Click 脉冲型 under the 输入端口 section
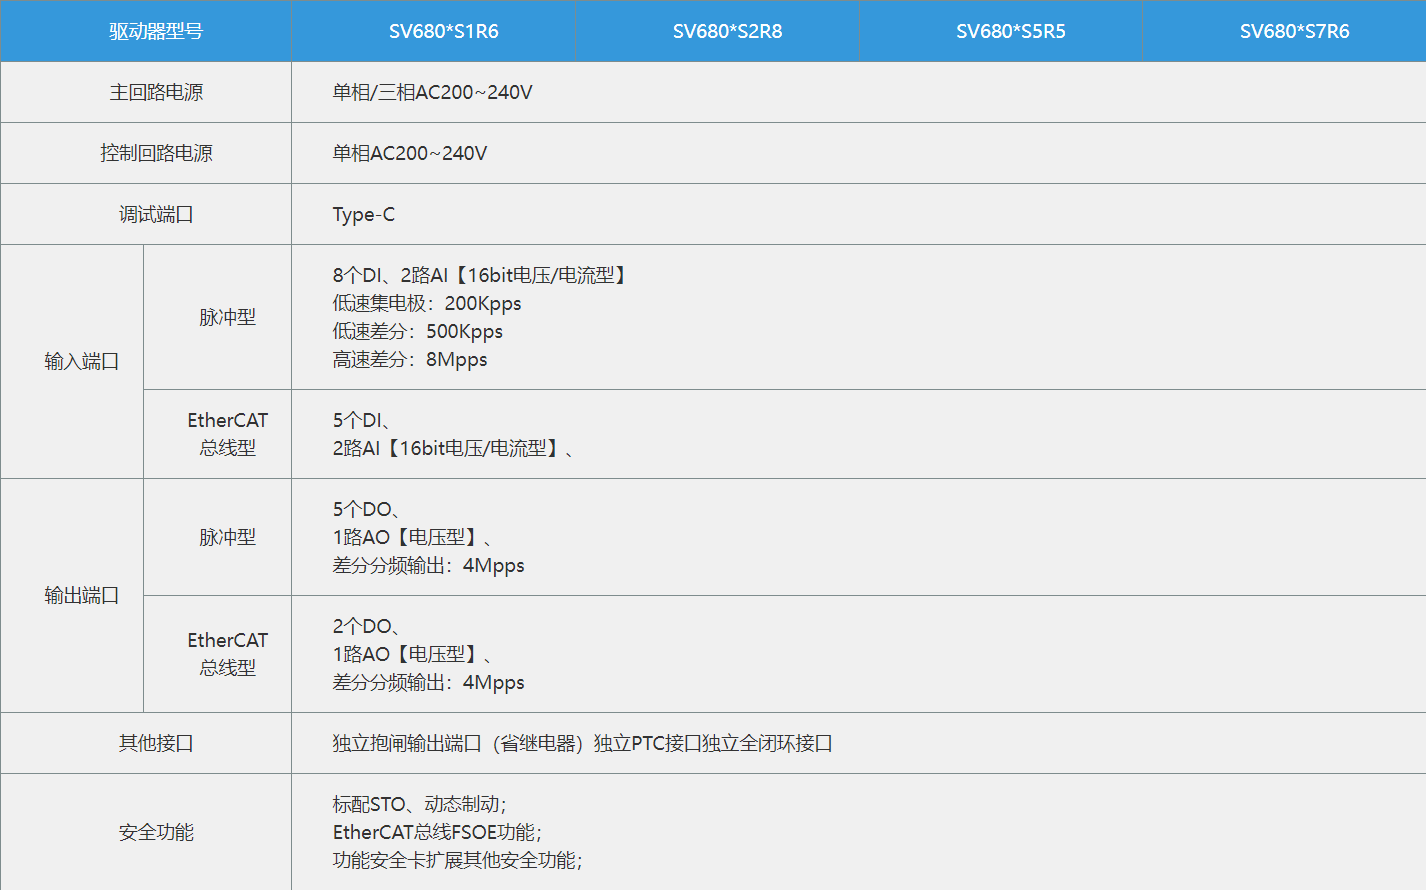Image resolution: width=1426 pixels, height=890 pixels. click(227, 317)
